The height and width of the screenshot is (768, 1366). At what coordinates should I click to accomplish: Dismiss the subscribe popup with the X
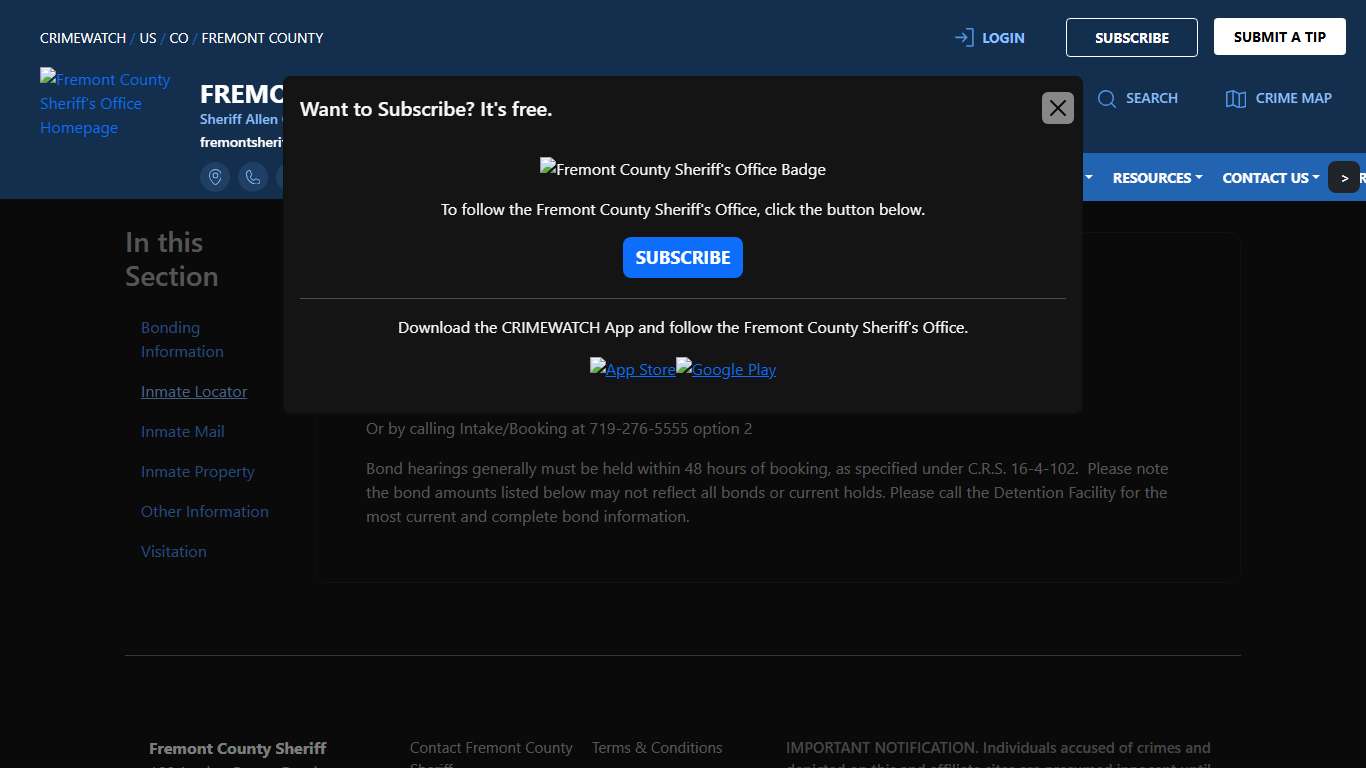tap(1057, 108)
